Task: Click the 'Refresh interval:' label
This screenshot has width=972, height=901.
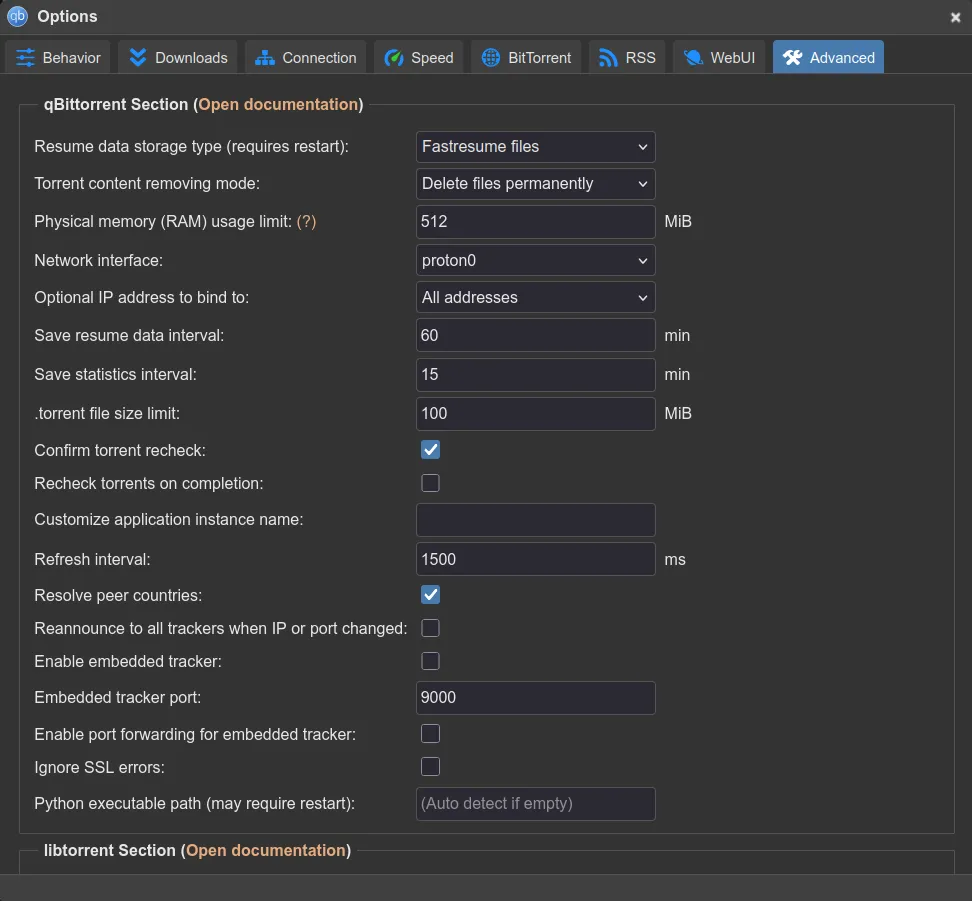Action: [92, 559]
